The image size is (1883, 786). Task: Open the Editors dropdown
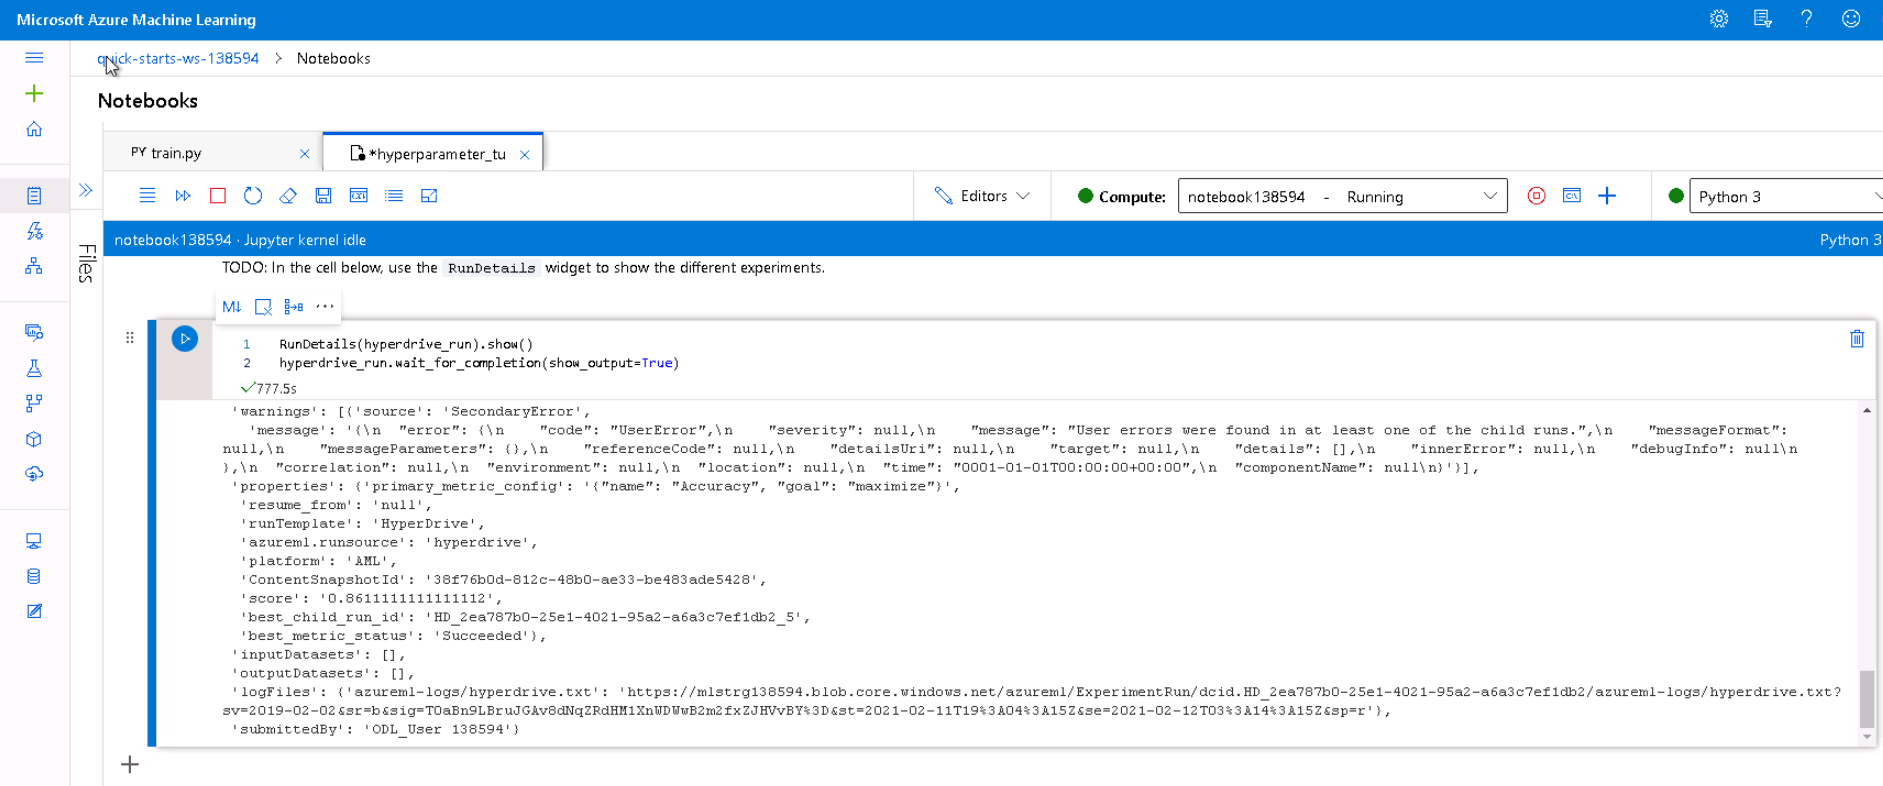(982, 196)
